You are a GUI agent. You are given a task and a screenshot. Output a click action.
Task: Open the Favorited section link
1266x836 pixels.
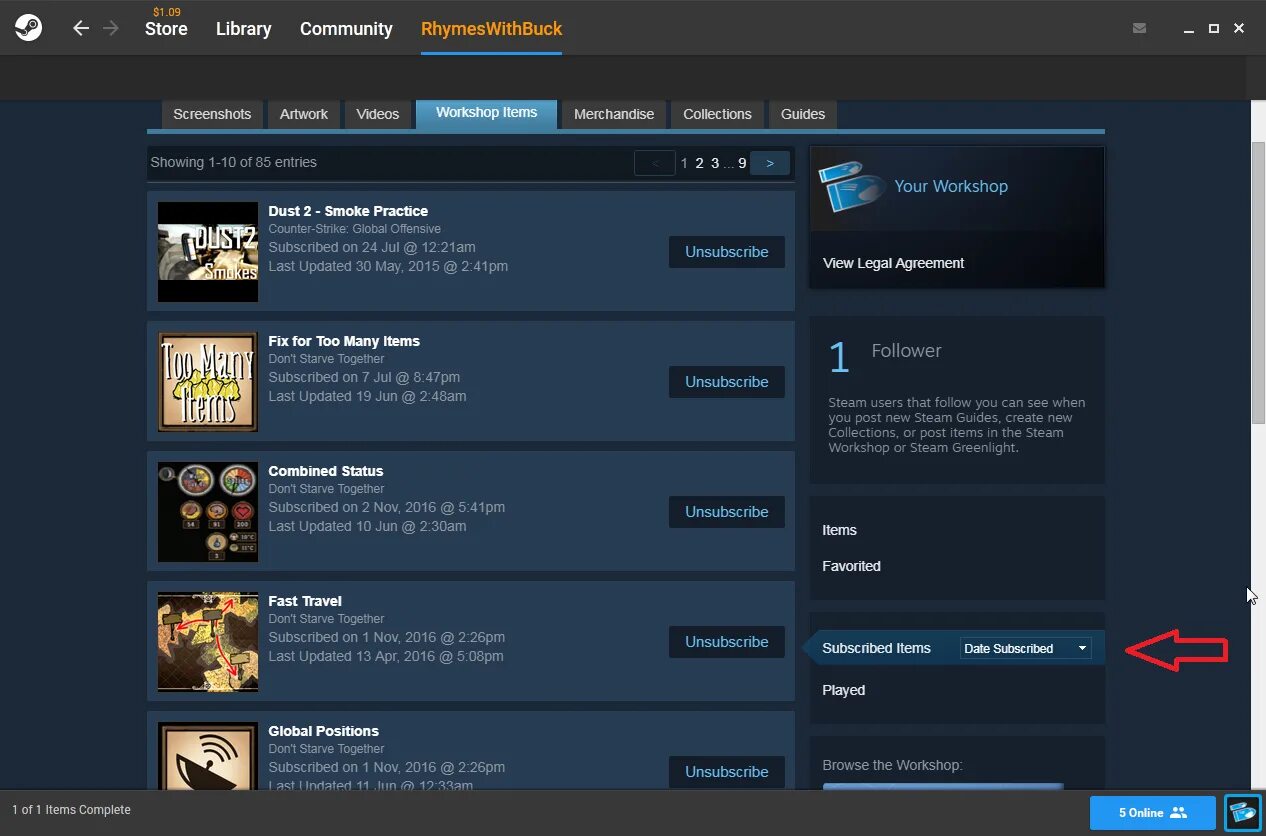pos(852,566)
